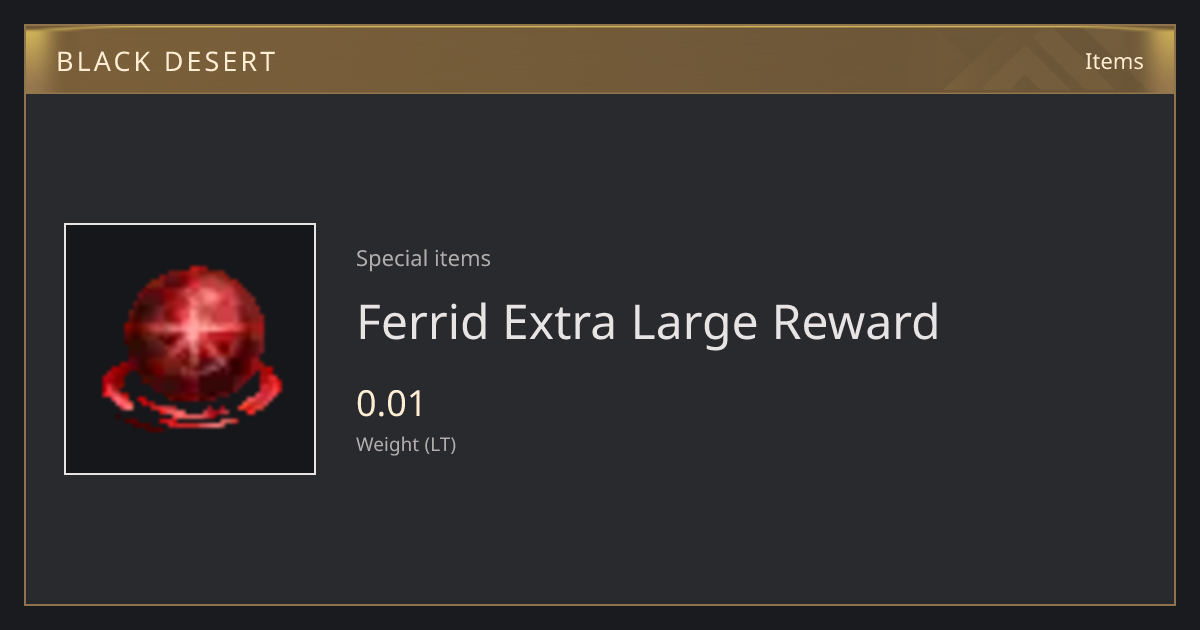Select the 0.01 weight value

pyautogui.click(x=391, y=404)
